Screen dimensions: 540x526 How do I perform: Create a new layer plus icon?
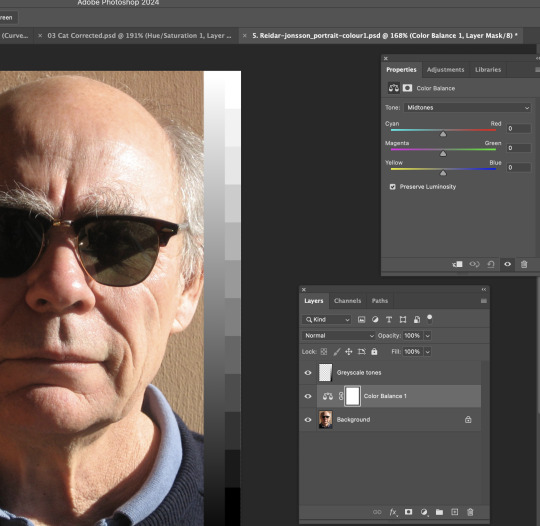click(x=455, y=512)
